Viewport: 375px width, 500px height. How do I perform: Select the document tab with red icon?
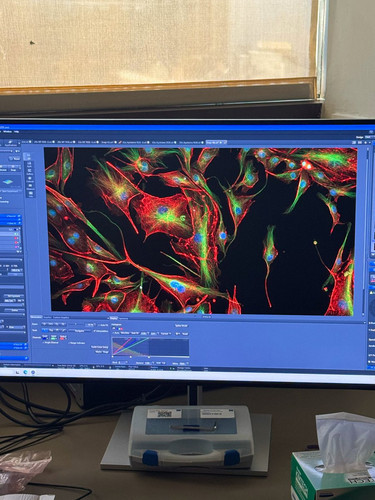(x=134, y=142)
